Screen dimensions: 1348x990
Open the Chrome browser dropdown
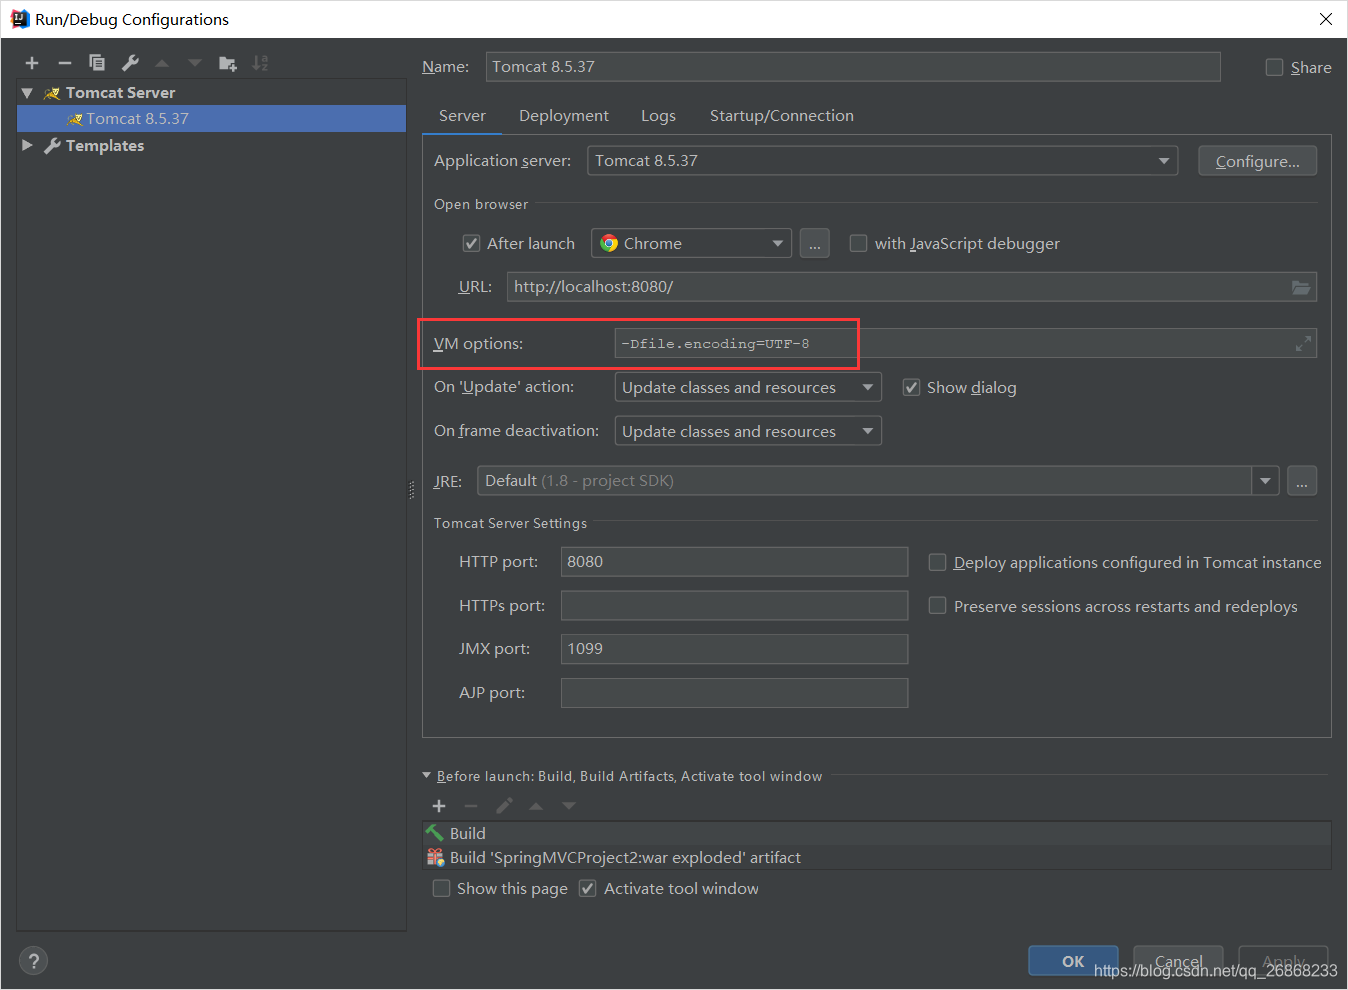pos(691,243)
